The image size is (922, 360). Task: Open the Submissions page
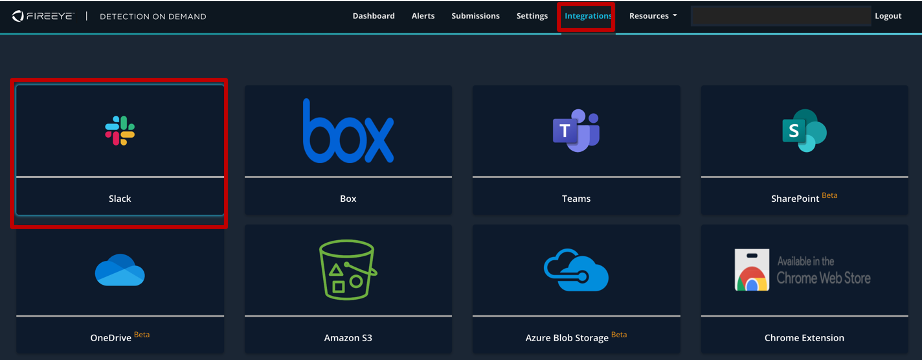(x=475, y=16)
